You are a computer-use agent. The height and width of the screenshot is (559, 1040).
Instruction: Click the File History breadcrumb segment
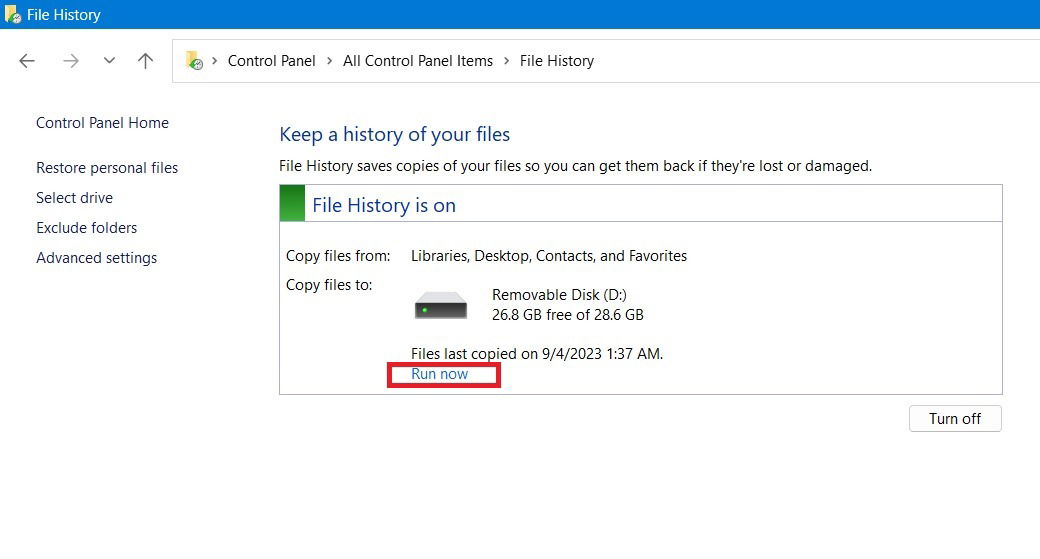pyautogui.click(x=557, y=61)
